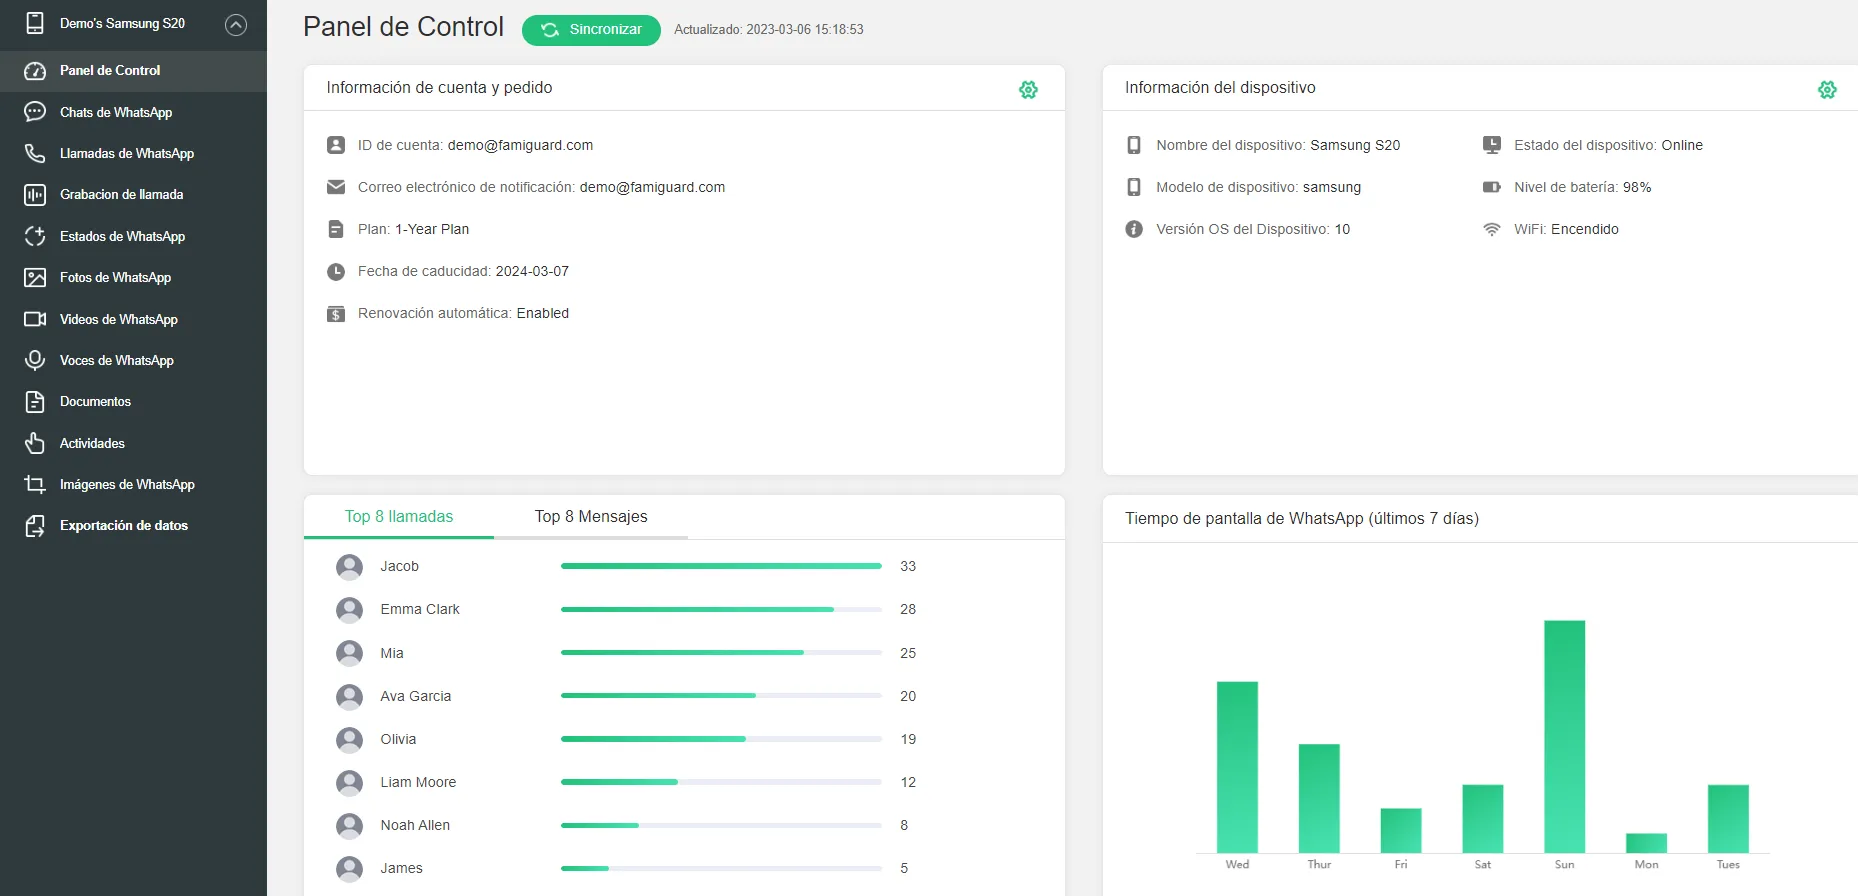Open the WhatsApp Photos icon

[x=35, y=278]
